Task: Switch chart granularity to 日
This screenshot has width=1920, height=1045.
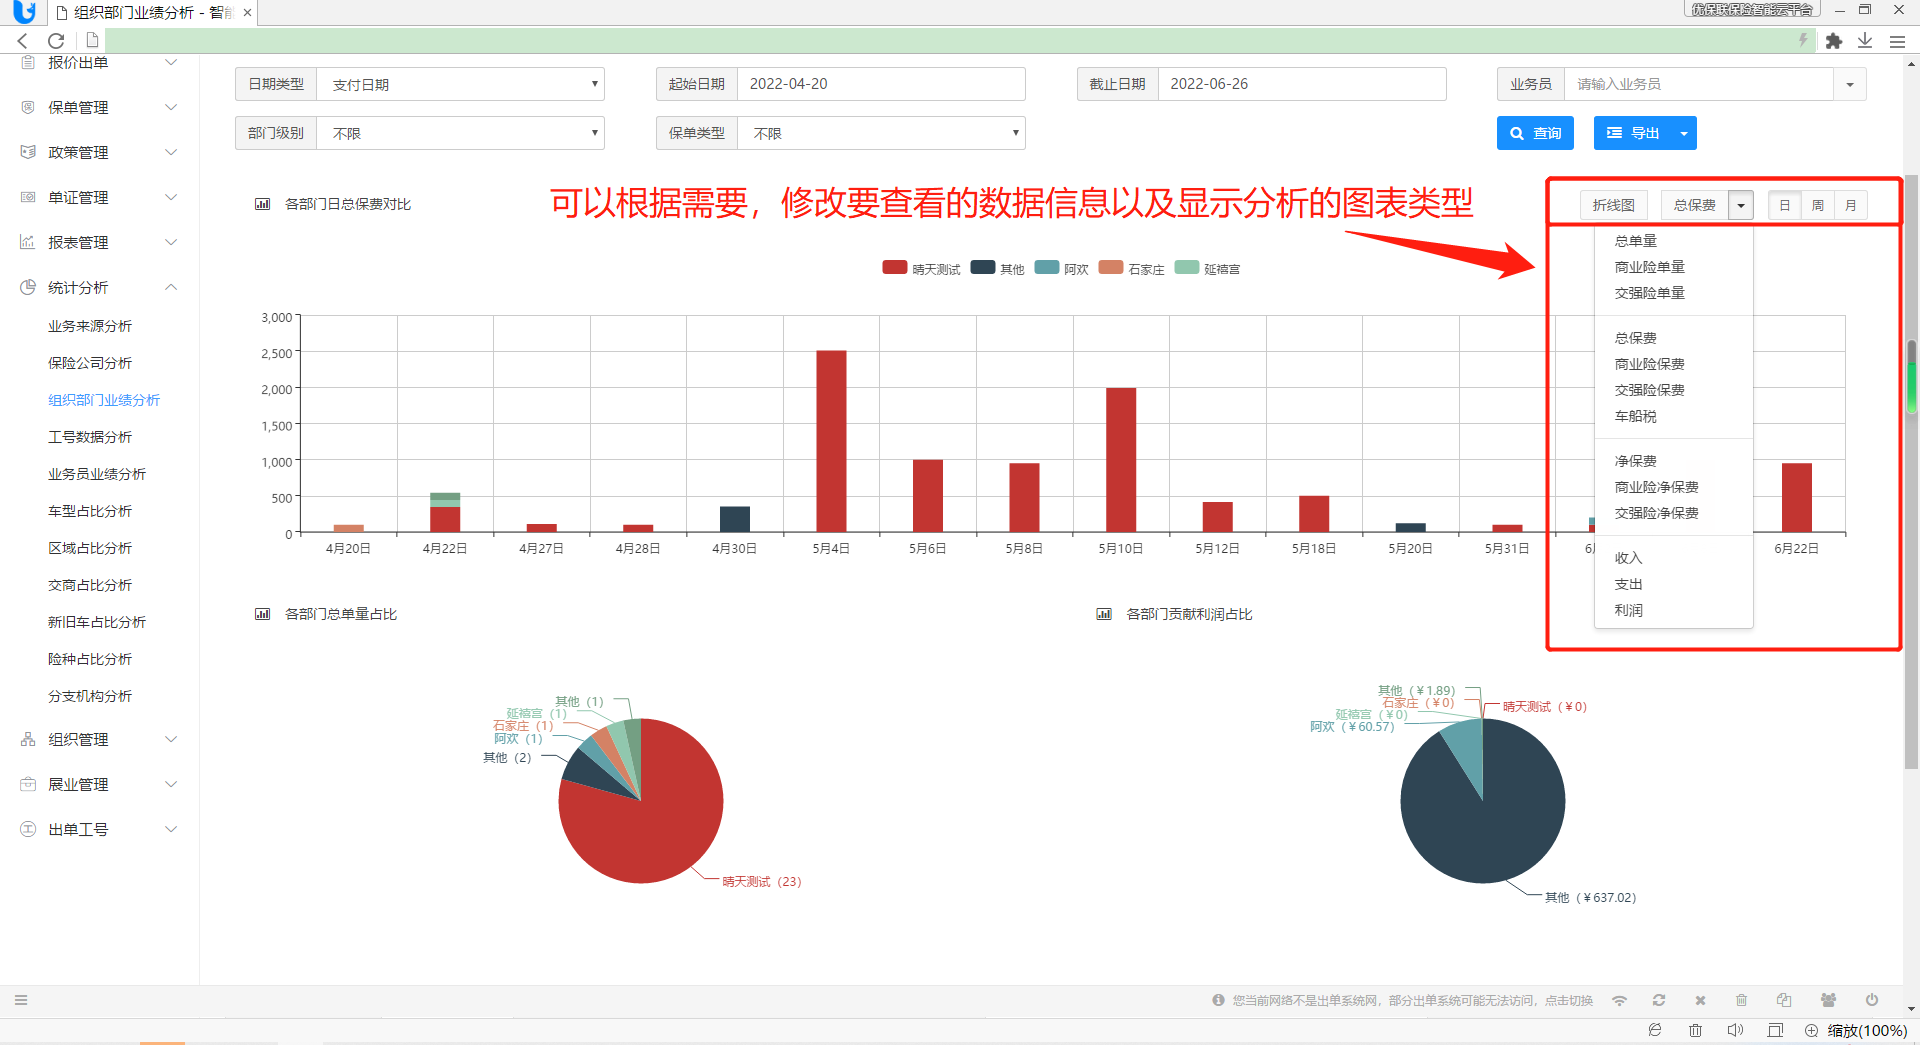Action: [x=1785, y=205]
